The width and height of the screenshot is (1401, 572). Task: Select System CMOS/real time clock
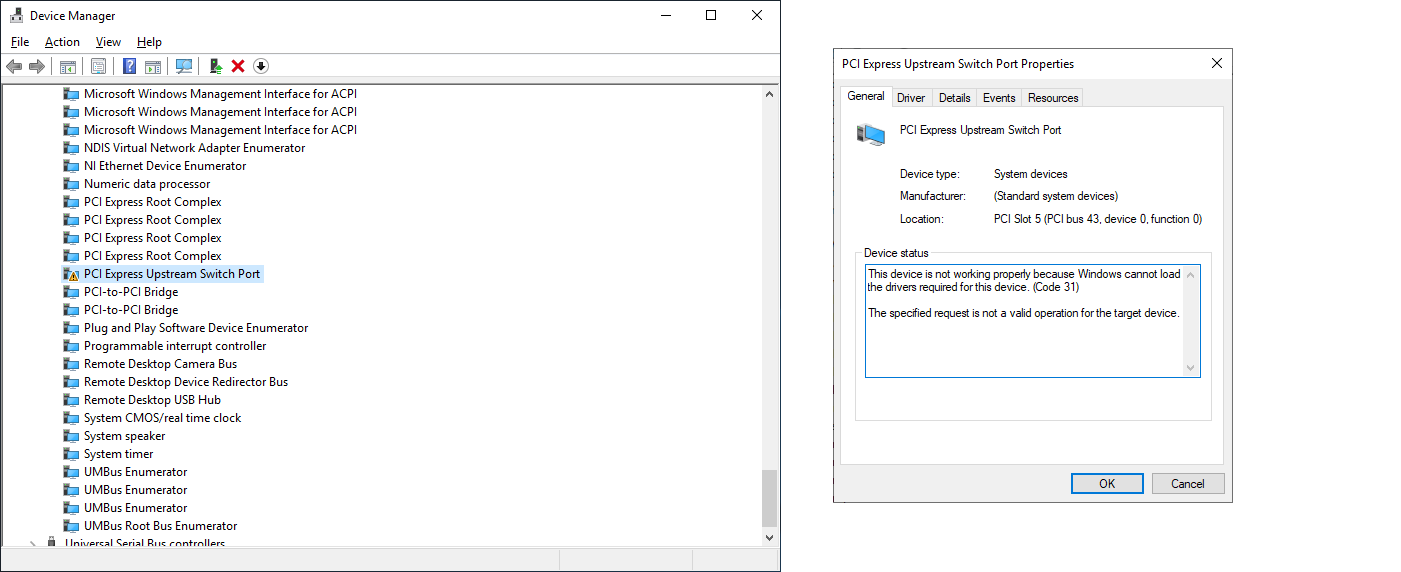click(162, 418)
